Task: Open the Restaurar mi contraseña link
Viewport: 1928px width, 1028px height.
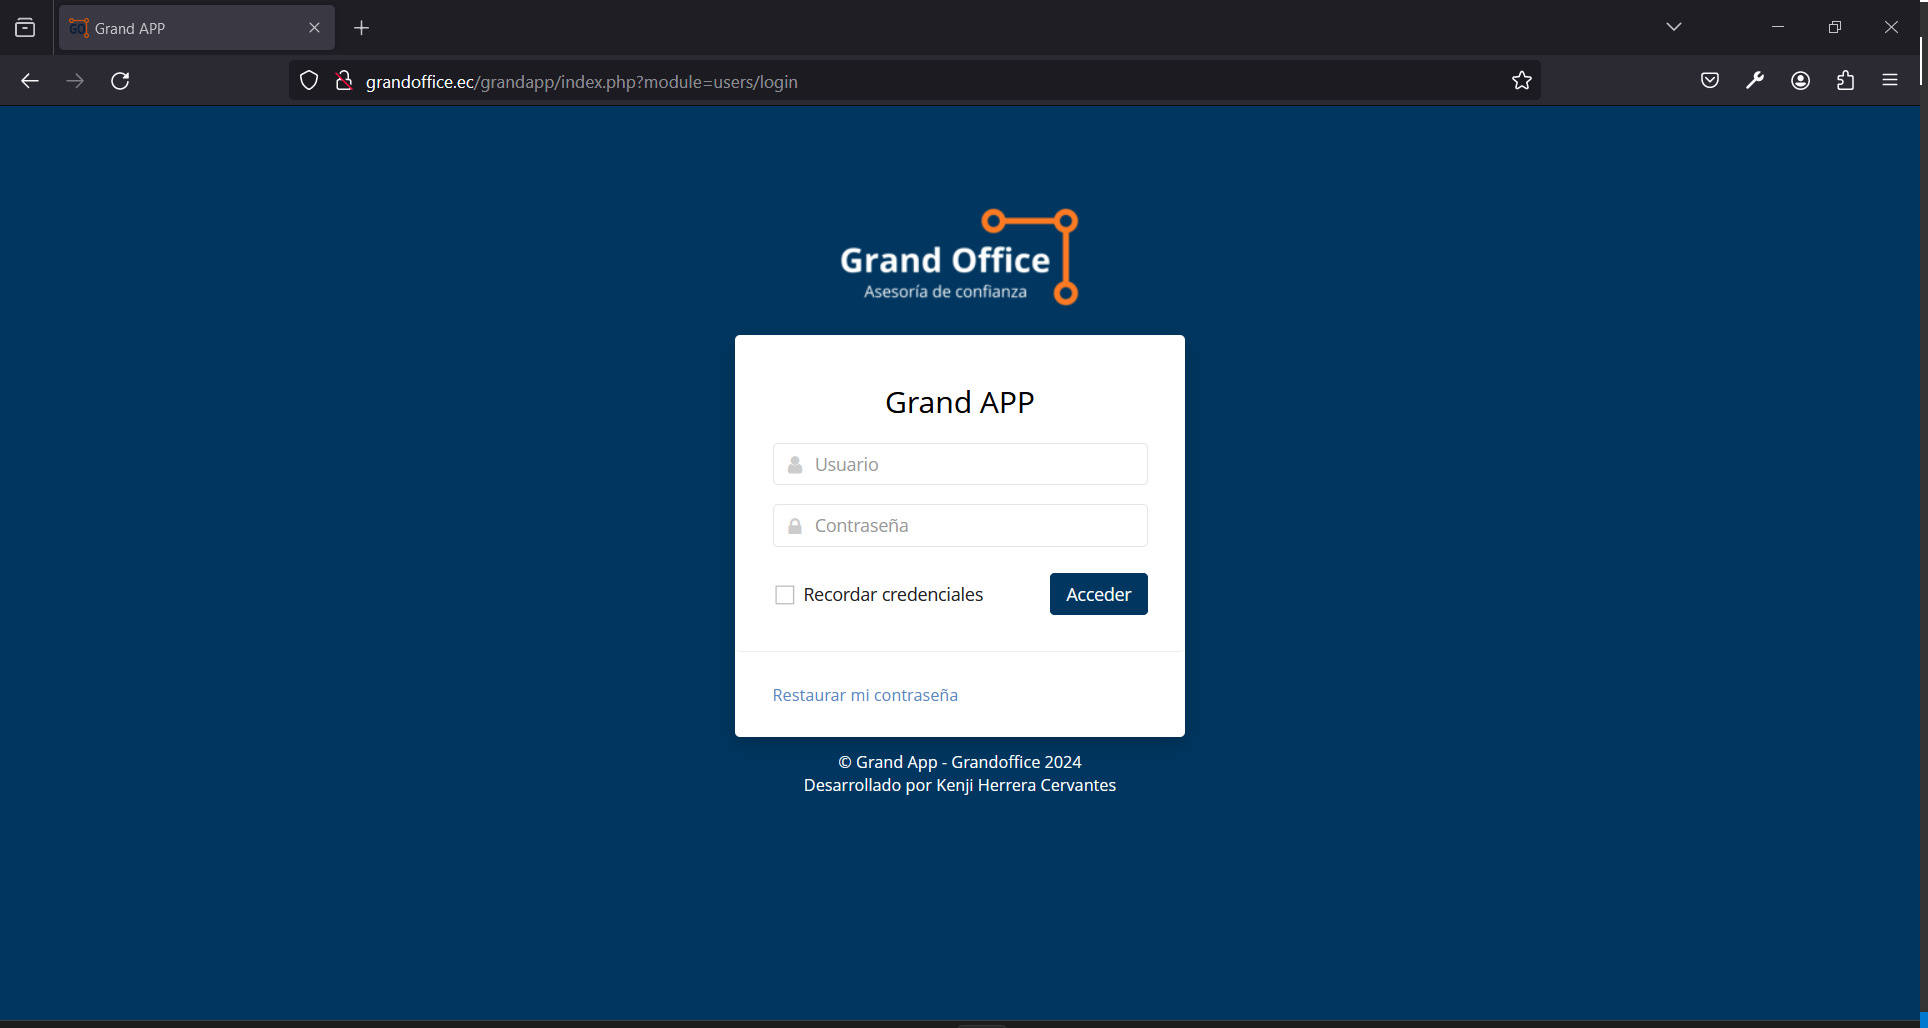Action: [865, 695]
